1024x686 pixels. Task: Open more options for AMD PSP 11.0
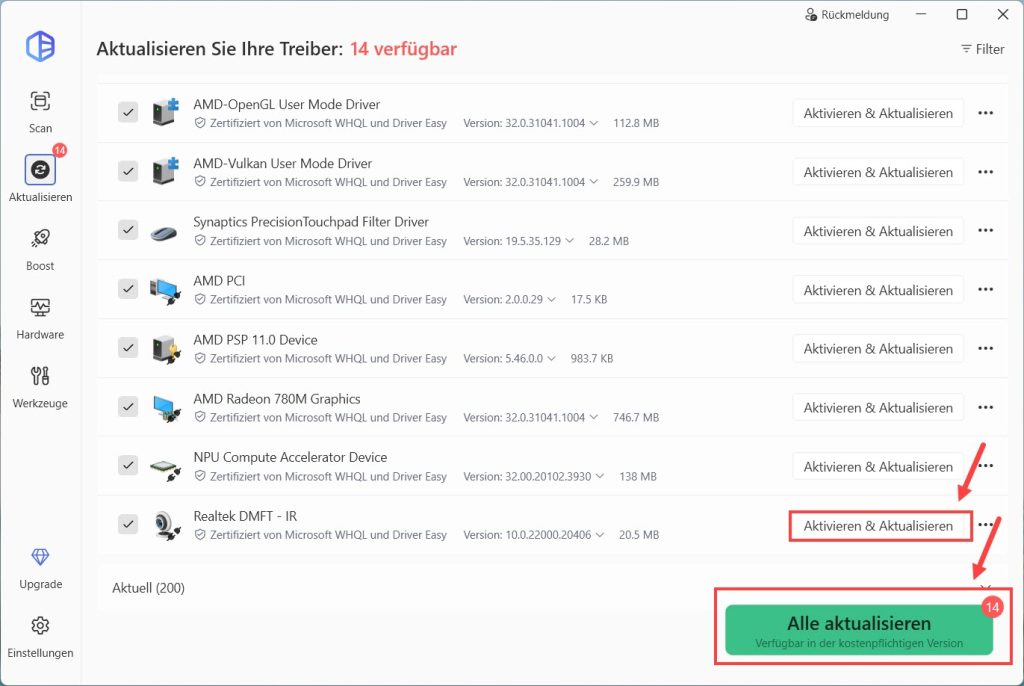click(x=985, y=348)
